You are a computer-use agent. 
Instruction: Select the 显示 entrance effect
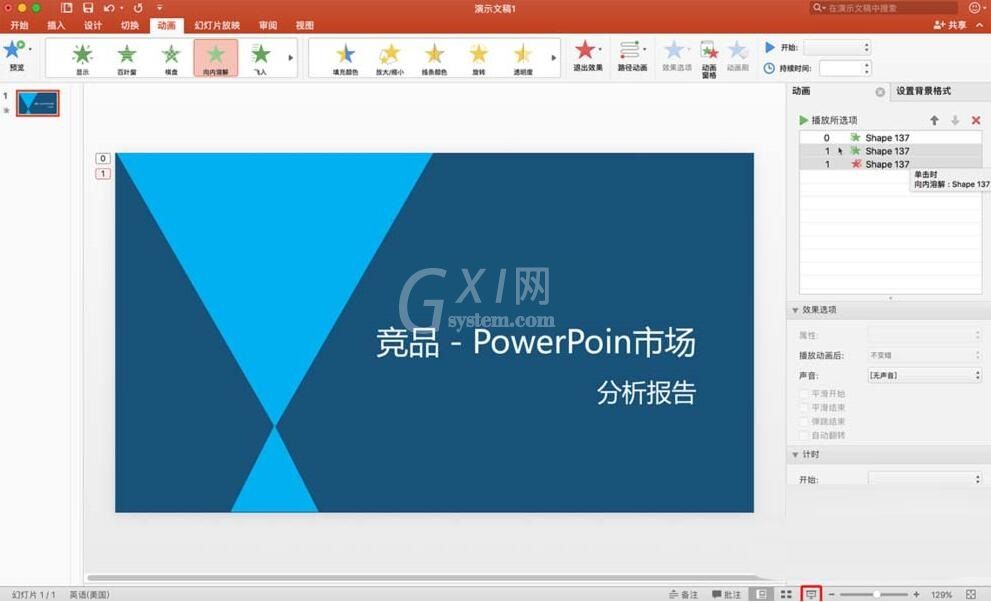click(82, 57)
